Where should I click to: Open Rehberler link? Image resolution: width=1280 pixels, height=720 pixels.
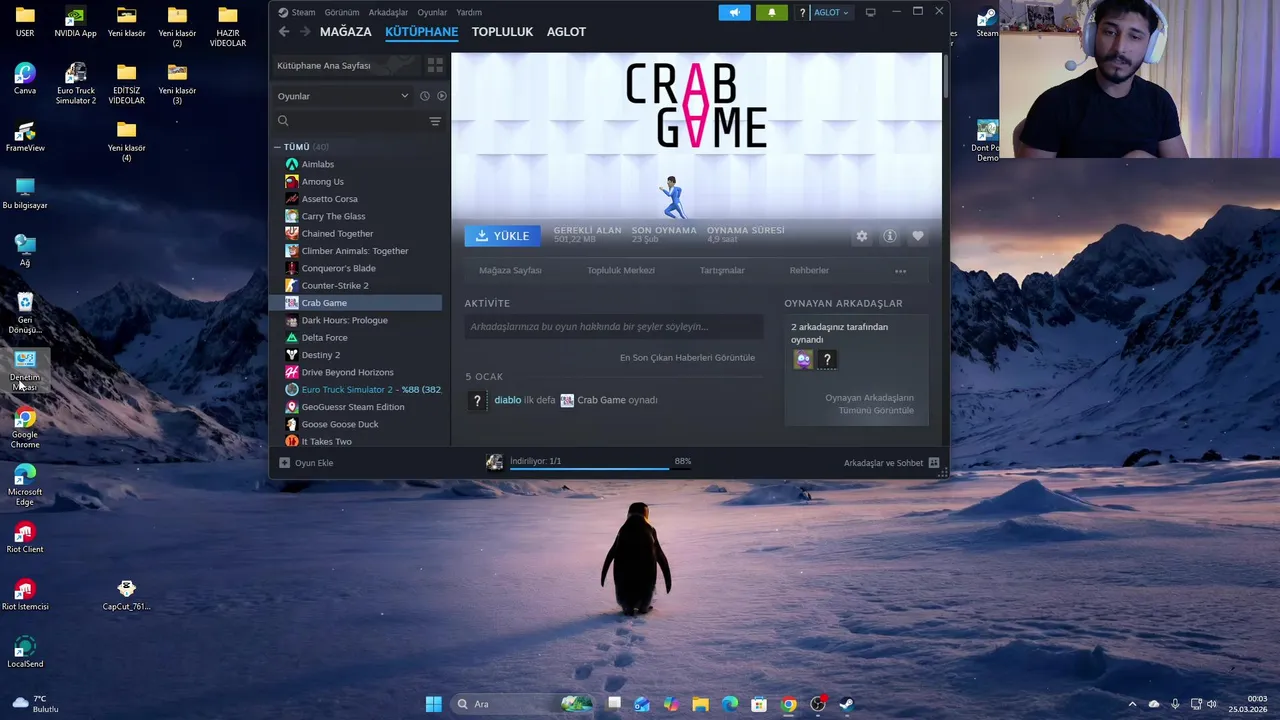(809, 271)
